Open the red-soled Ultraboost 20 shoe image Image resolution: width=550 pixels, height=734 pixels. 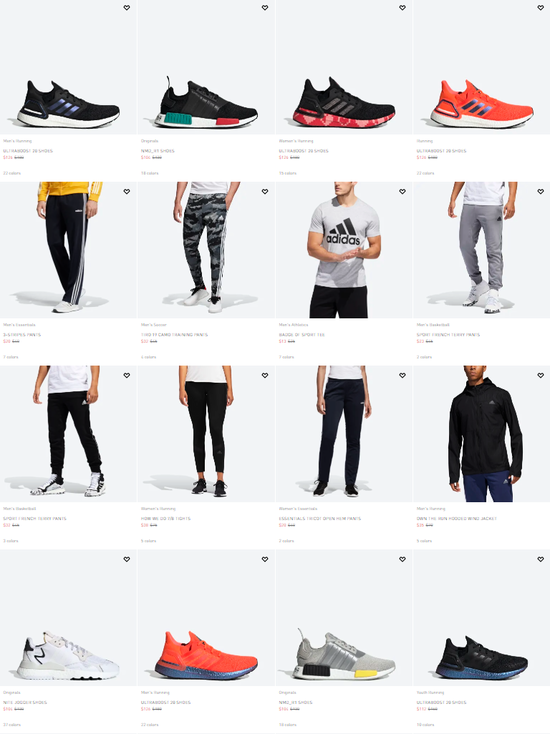344,67
